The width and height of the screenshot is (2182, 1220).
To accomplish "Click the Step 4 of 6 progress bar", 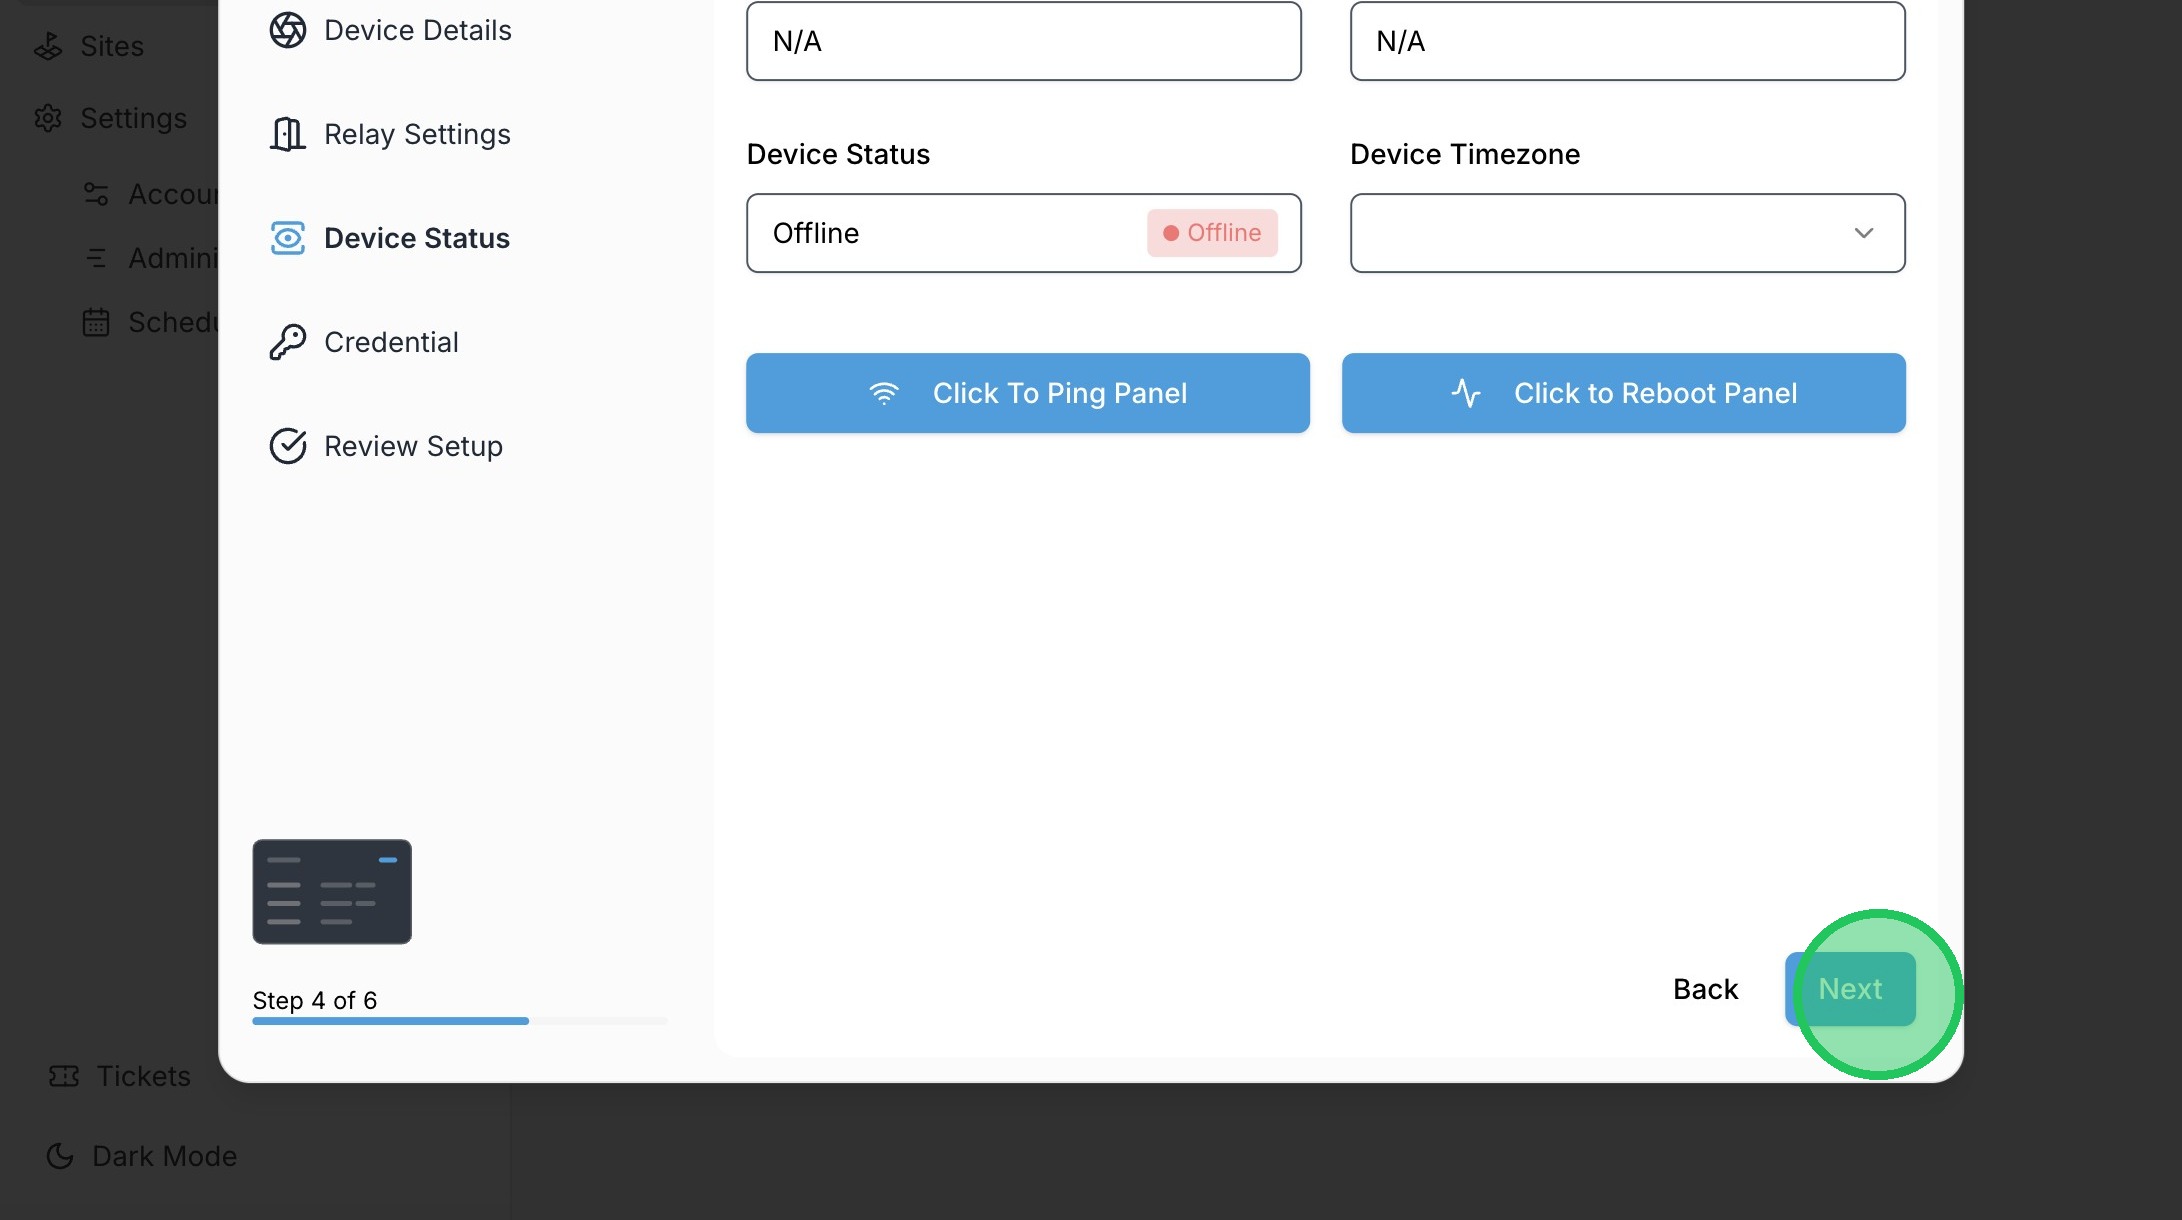I will click(459, 1021).
